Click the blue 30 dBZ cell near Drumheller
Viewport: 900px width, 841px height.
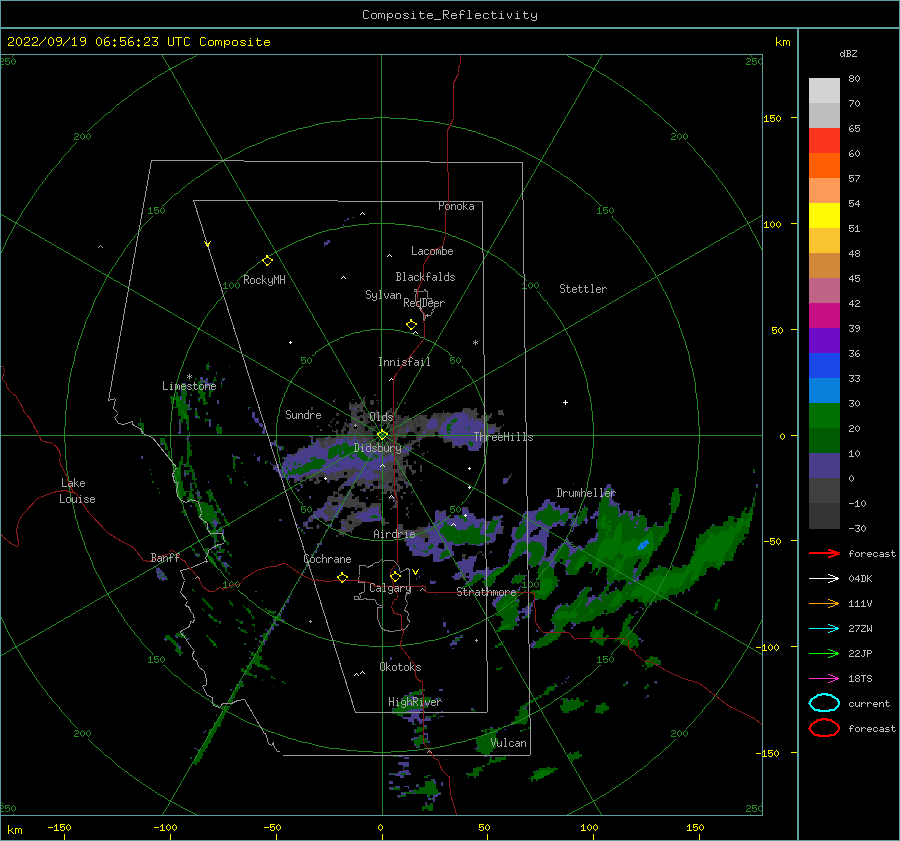(643, 545)
